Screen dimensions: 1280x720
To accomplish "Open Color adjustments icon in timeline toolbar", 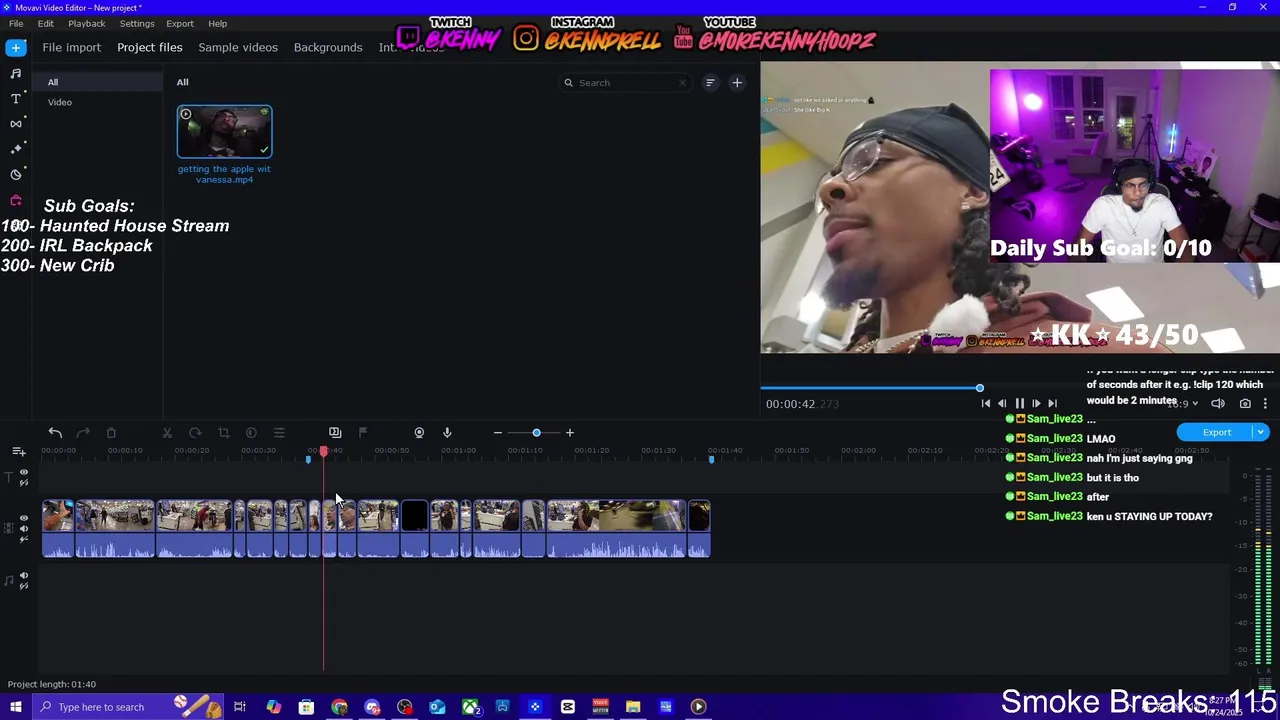I will pyautogui.click(x=251, y=433).
